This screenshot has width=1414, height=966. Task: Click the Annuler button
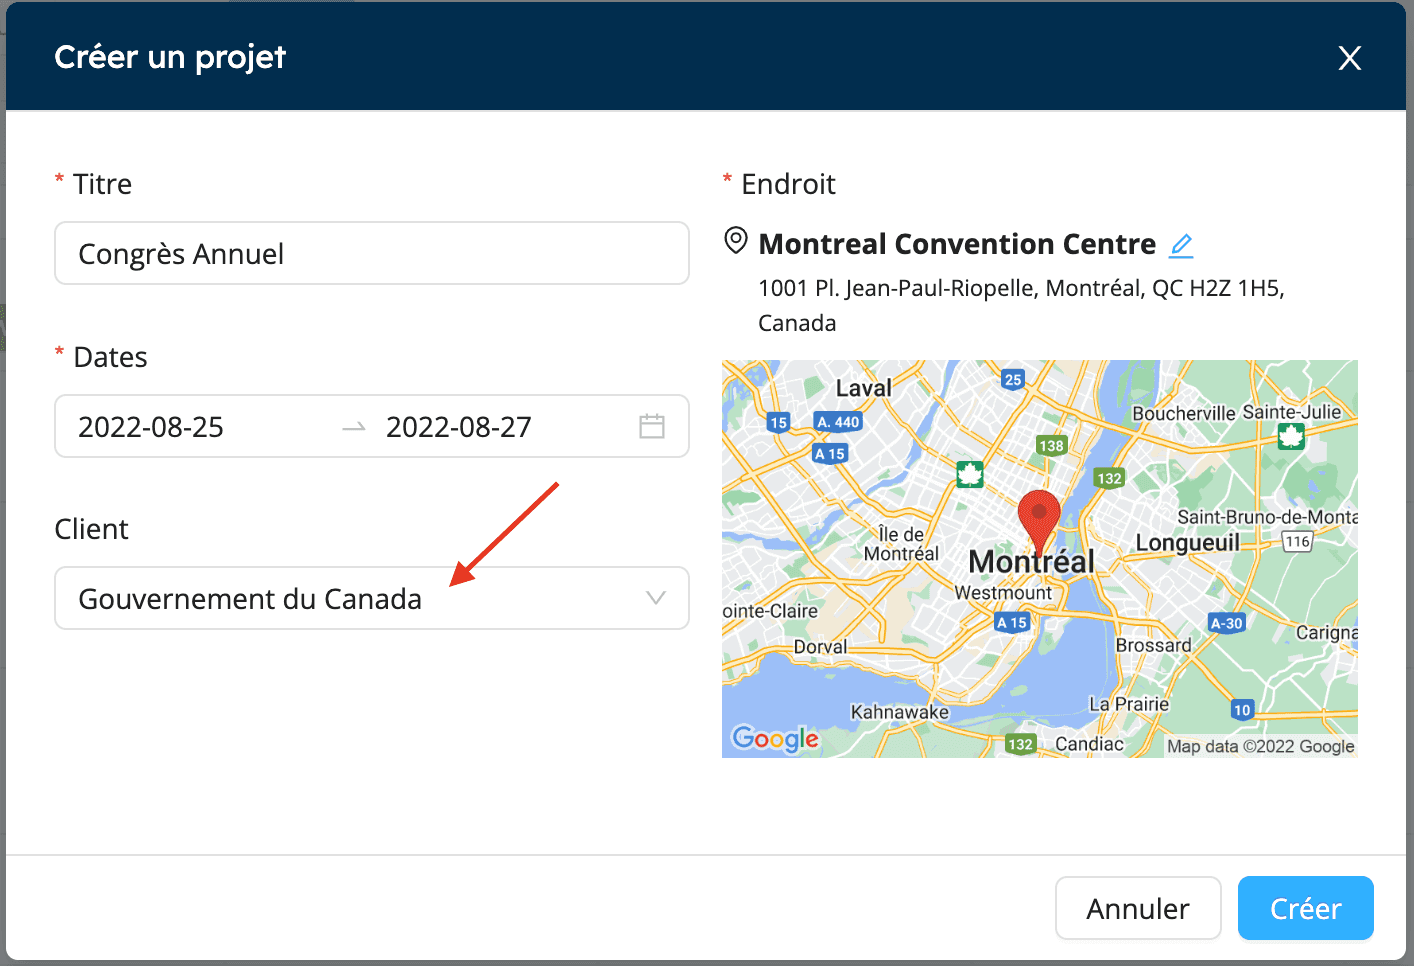click(1138, 908)
